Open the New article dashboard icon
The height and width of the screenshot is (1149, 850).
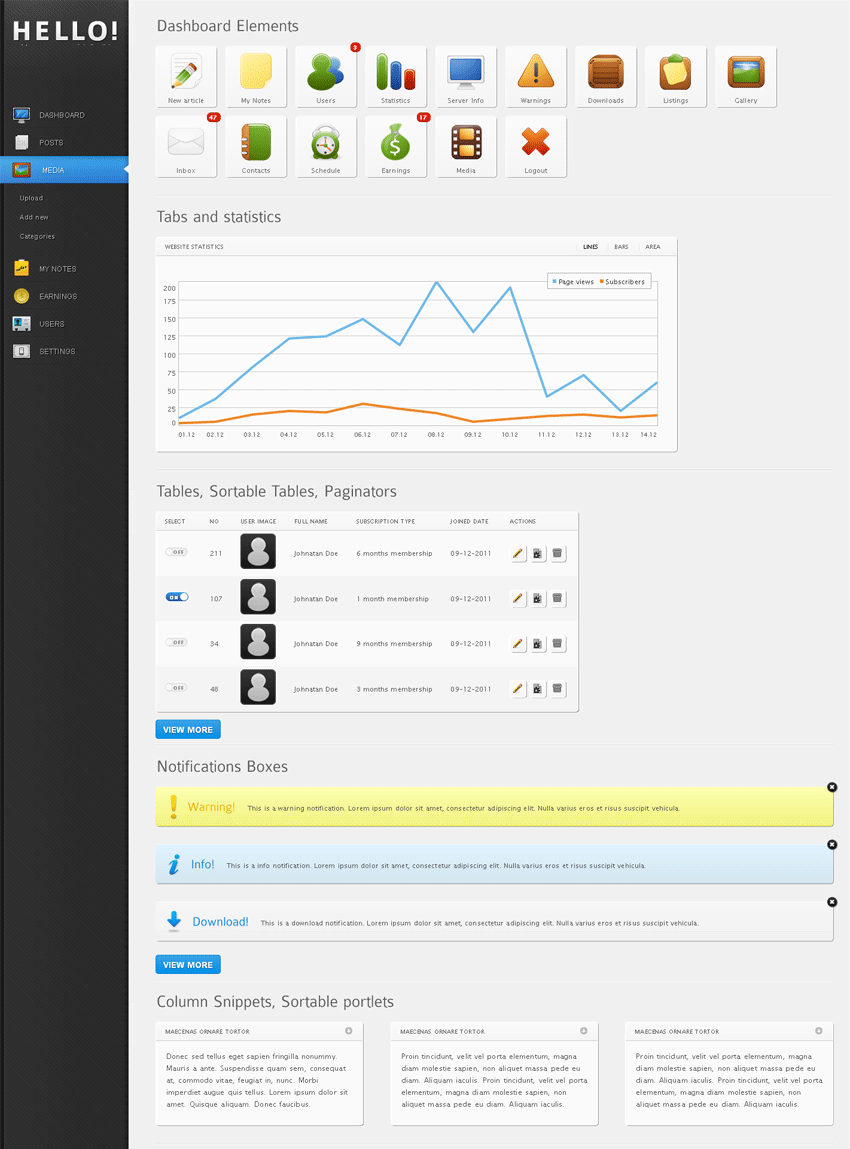click(186, 76)
